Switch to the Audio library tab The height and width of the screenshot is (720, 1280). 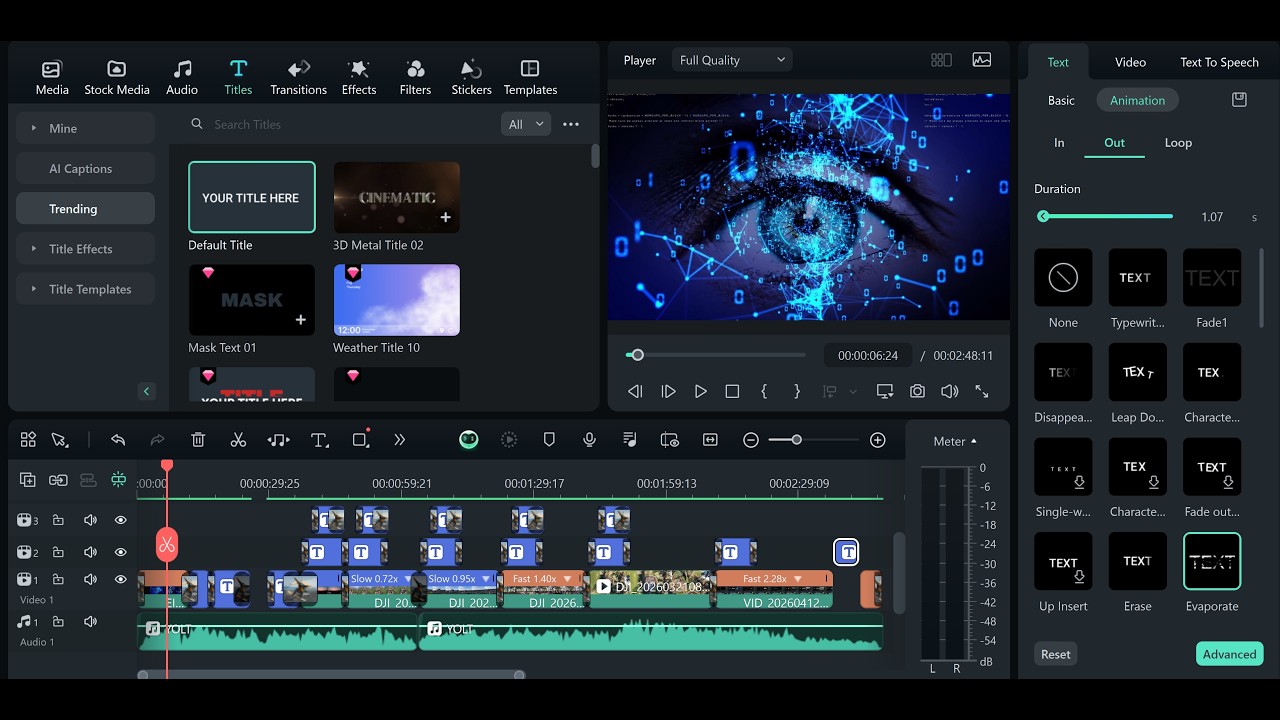pos(182,78)
